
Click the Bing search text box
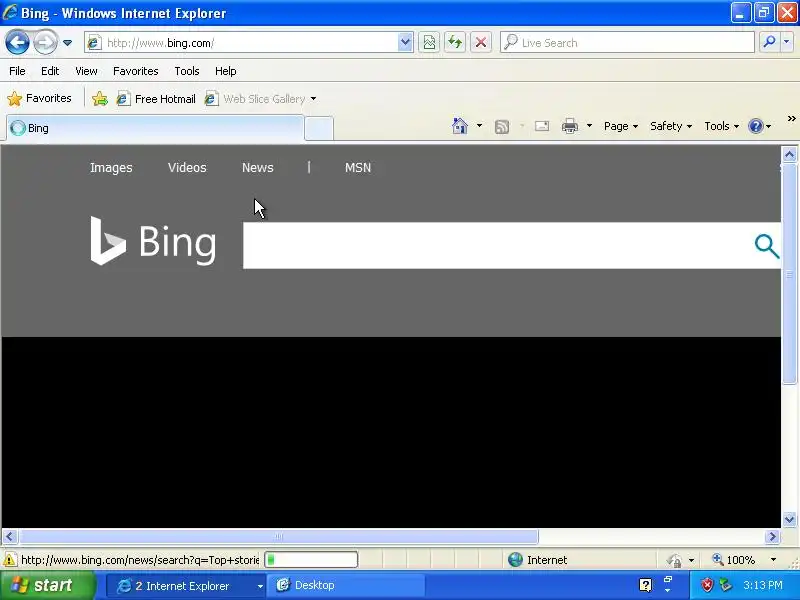point(495,245)
